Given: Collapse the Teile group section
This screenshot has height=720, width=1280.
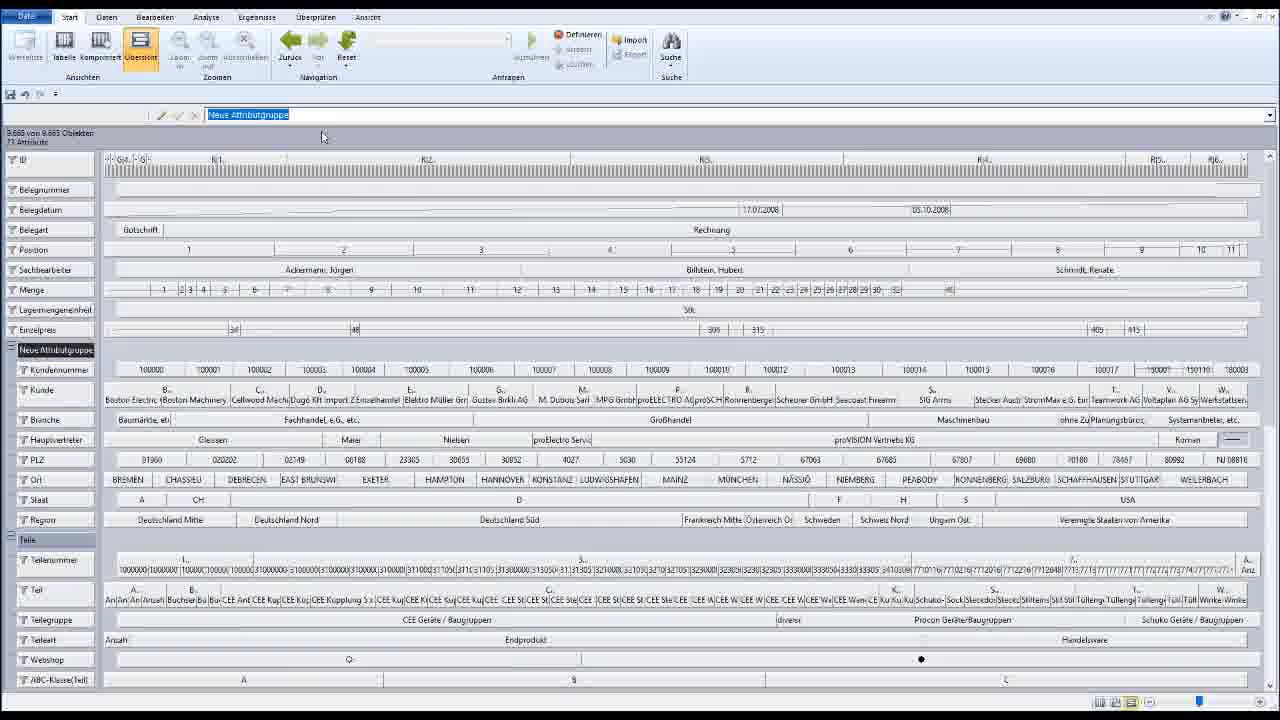Looking at the screenshot, I should [11, 538].
